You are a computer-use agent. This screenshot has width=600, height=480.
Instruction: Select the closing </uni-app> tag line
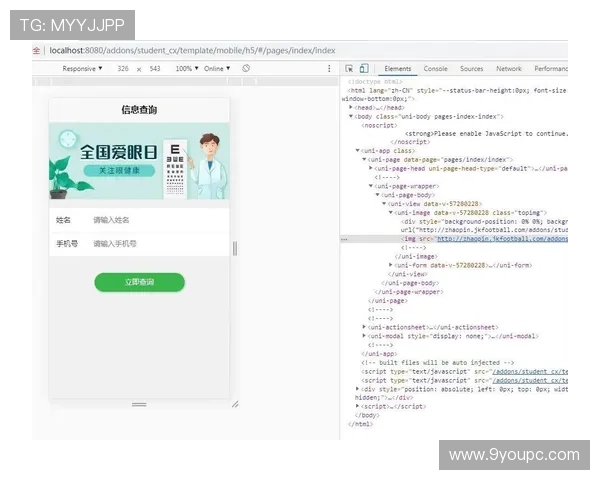point(379,354)
